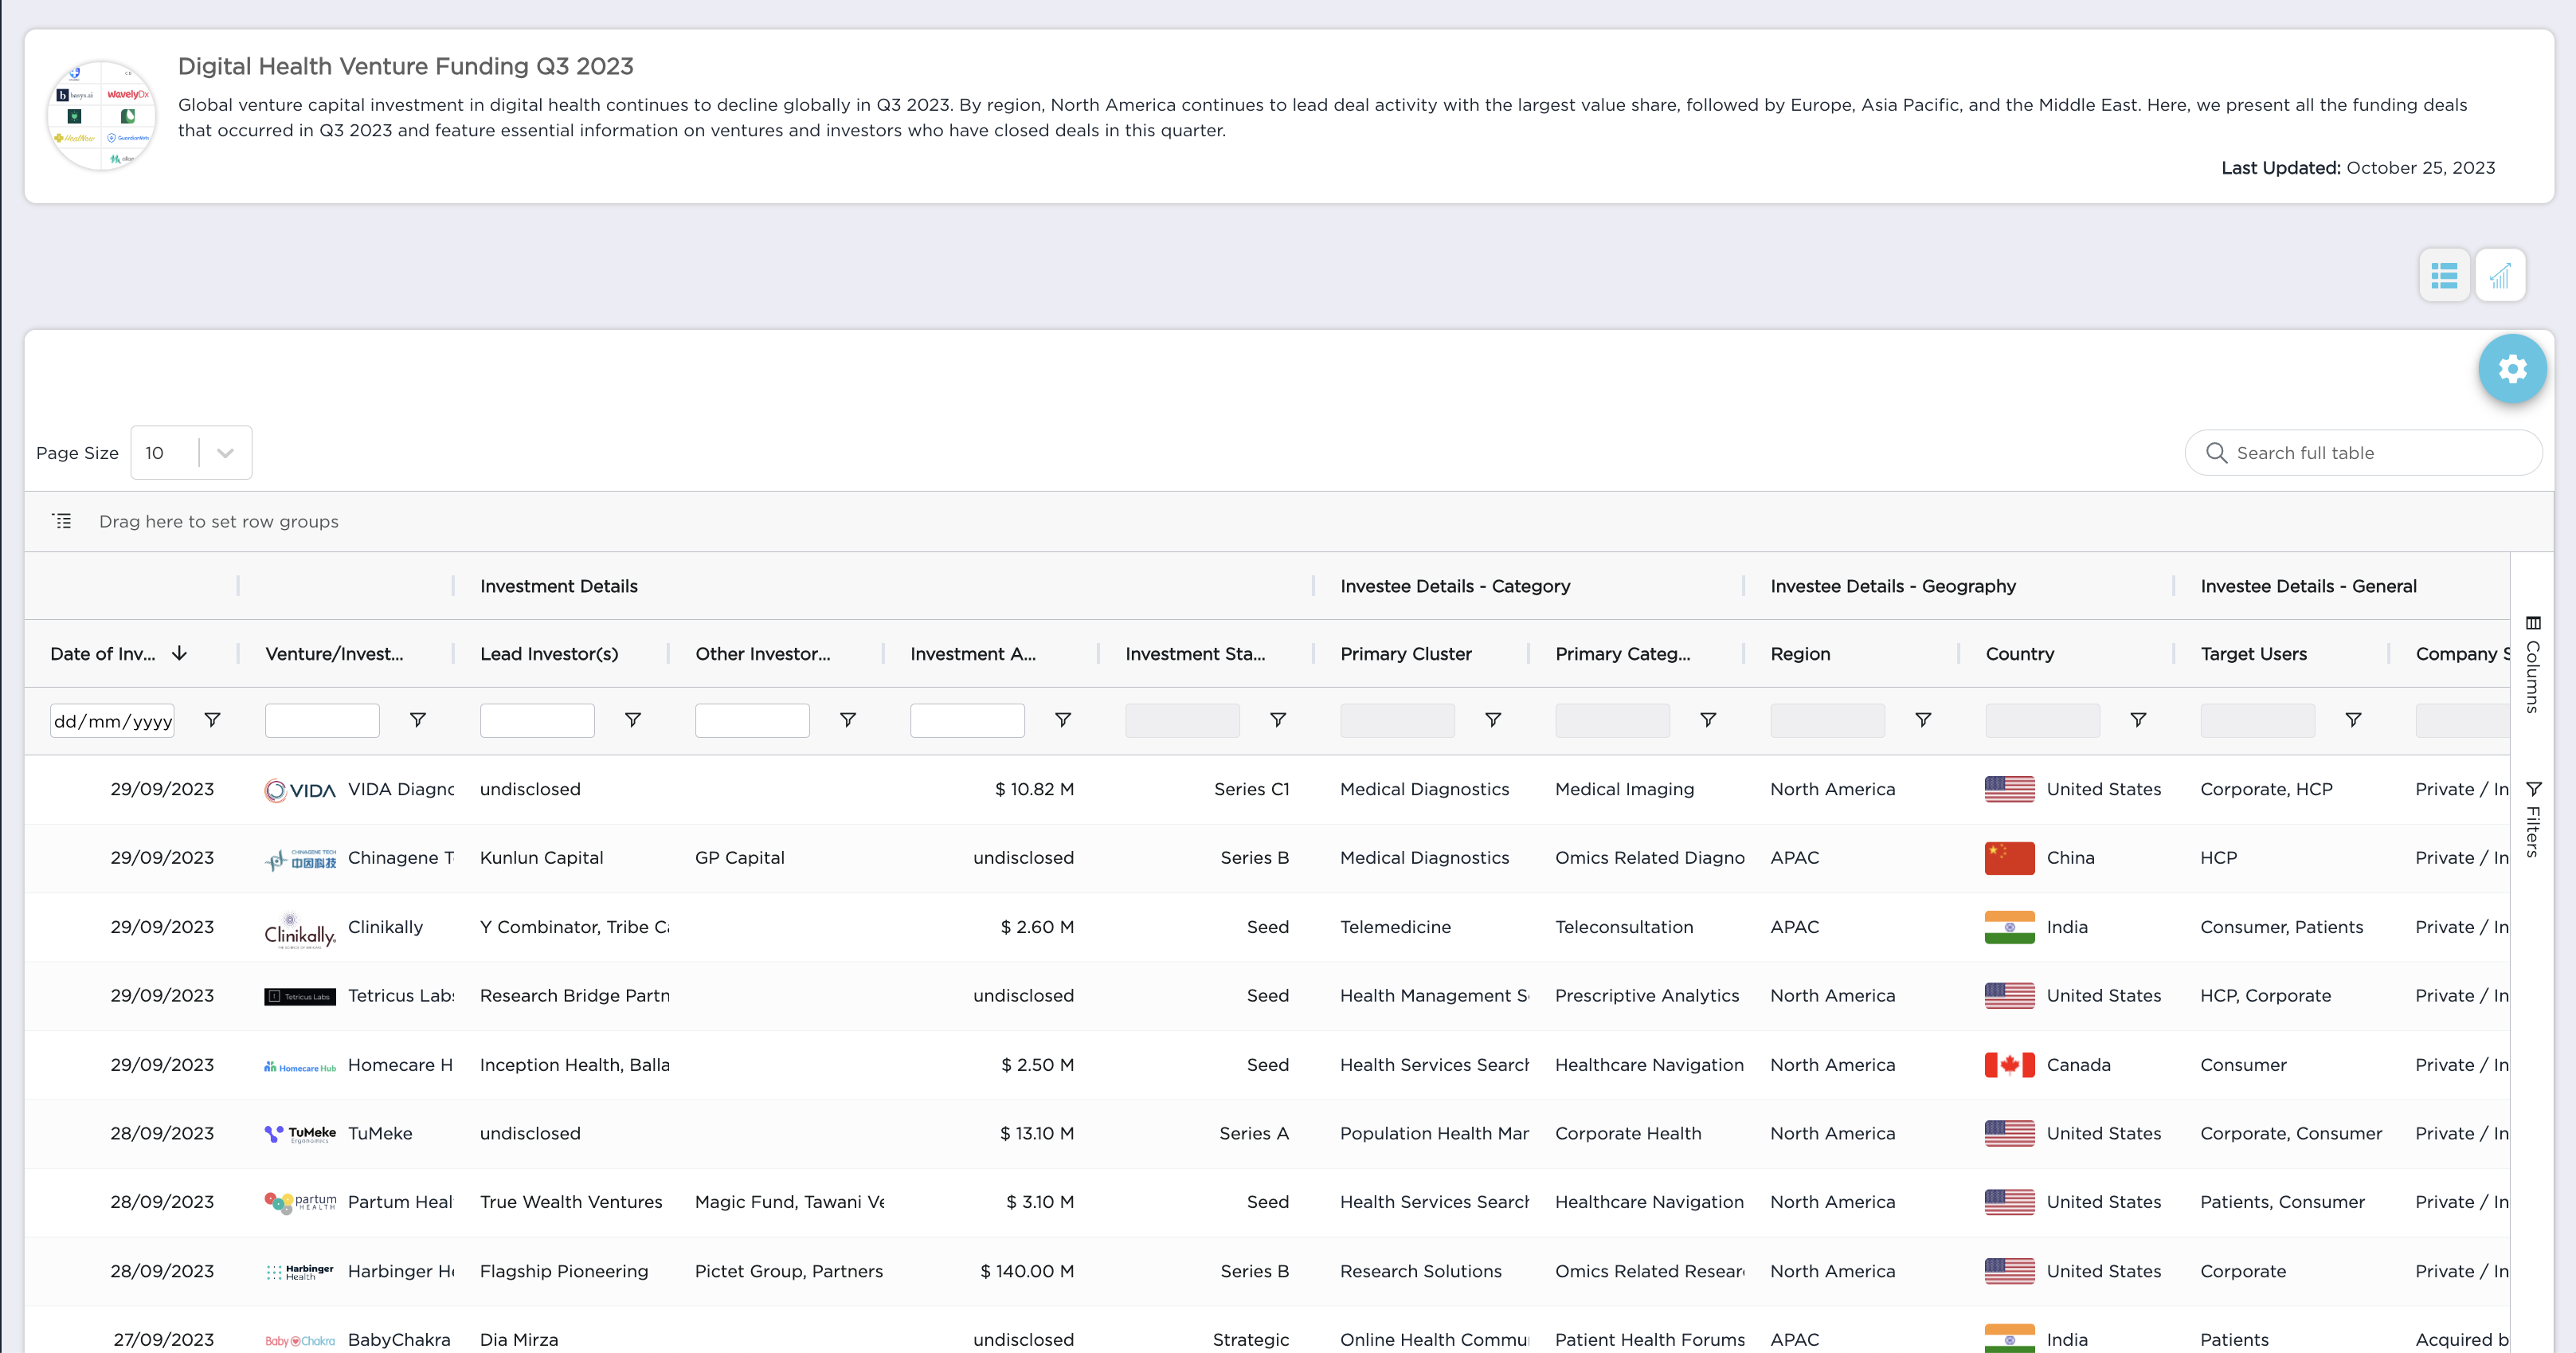Open filter funnel for Venture/Investee column
The width and height of the screenshot is (2576, 1353).
click(x=418, y=720)
